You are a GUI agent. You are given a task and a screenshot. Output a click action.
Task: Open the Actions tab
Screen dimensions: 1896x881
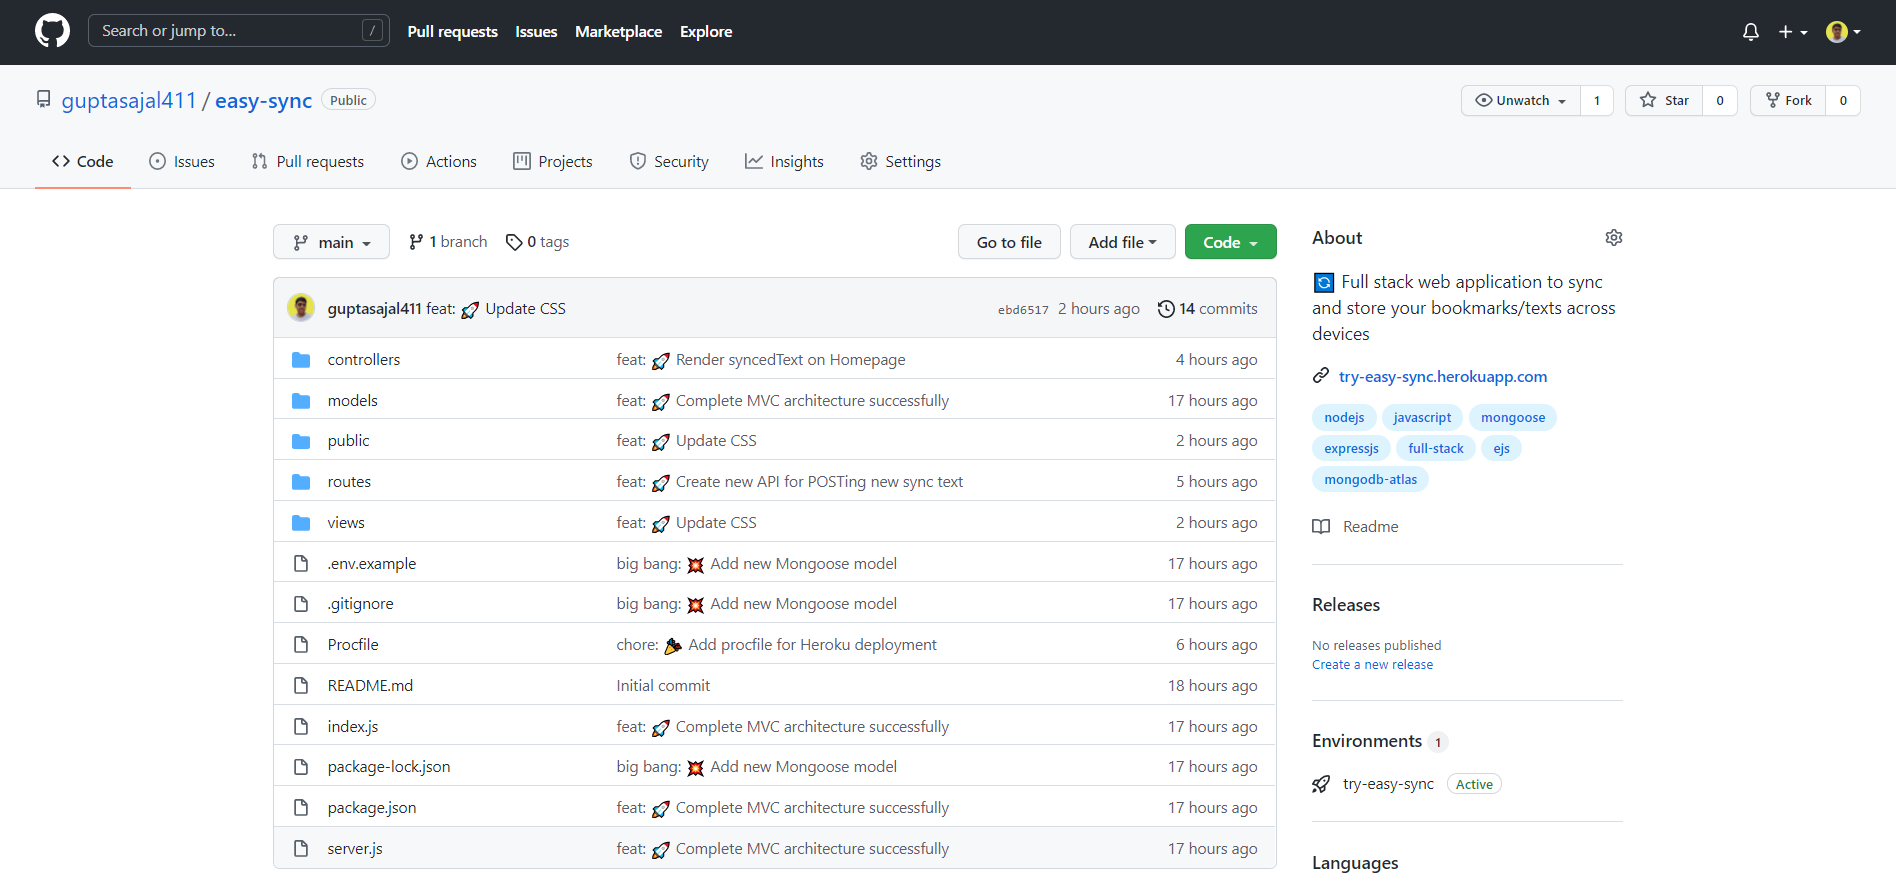click(439, 162)
